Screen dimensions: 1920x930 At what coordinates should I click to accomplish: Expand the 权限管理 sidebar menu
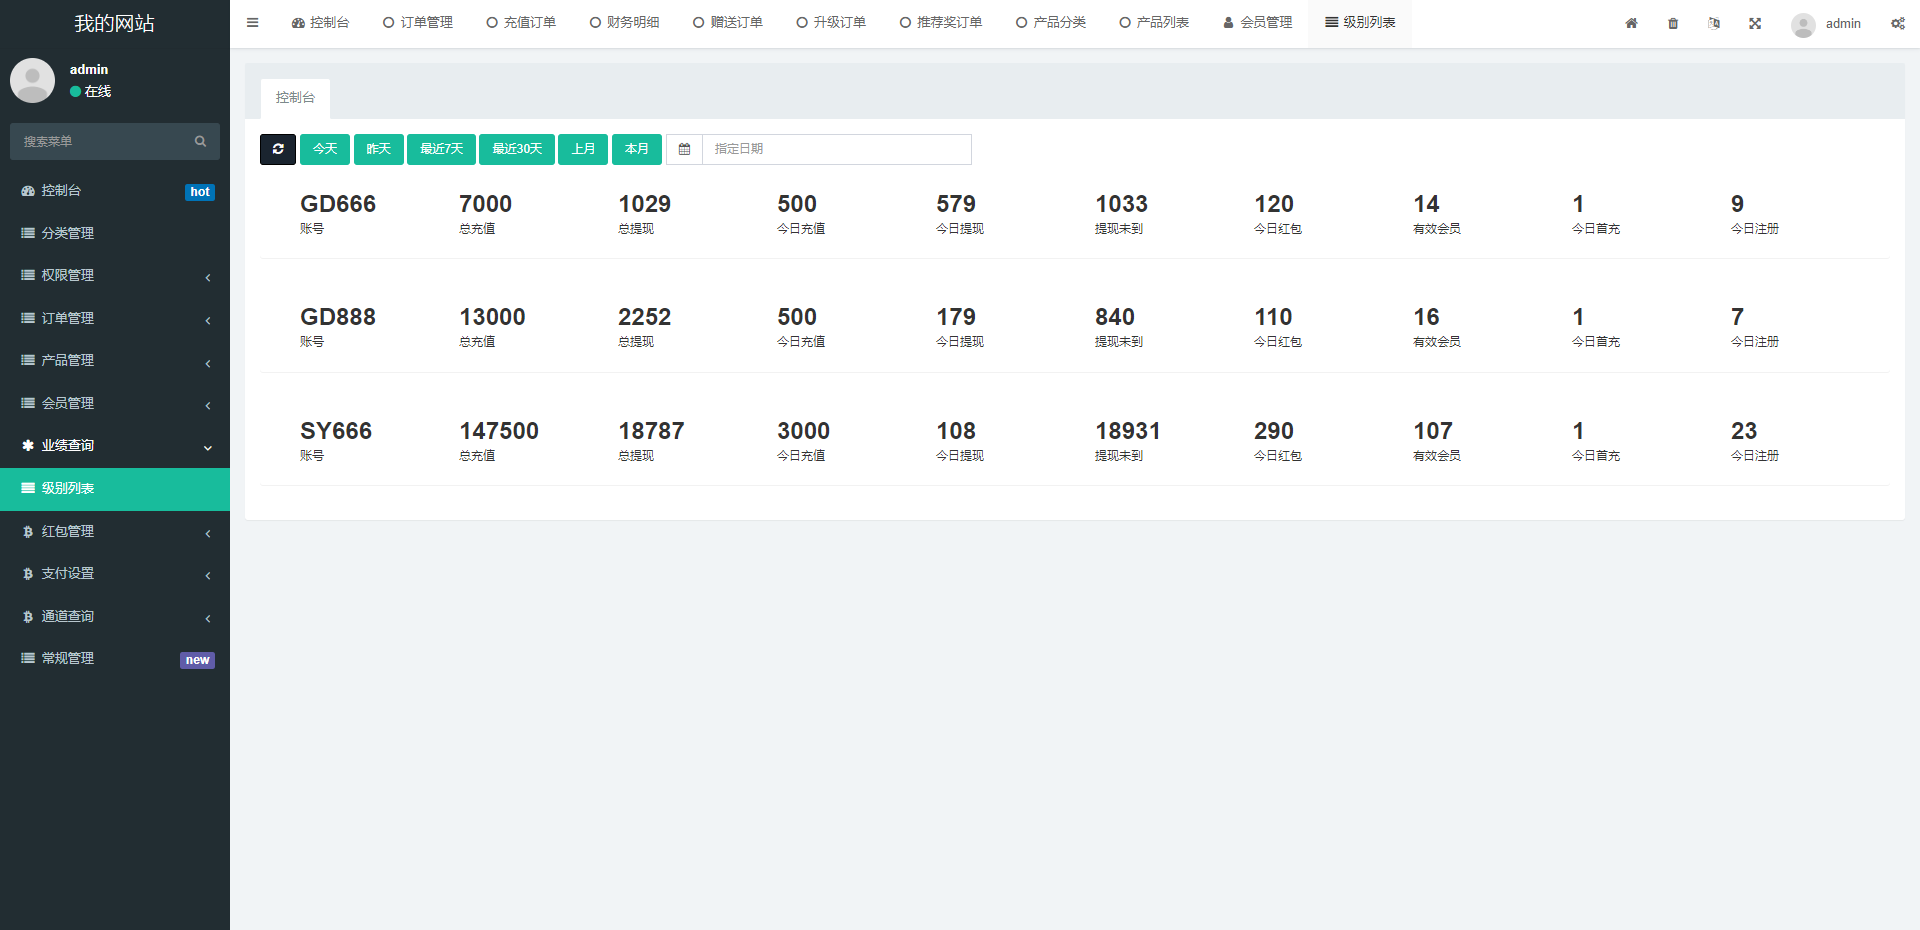pos(115,276)
